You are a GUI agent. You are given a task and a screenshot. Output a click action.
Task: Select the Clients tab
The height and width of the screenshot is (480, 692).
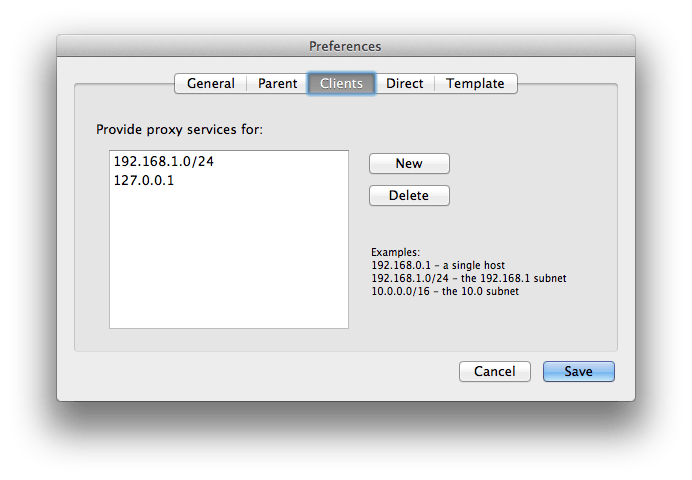[341, 84]
